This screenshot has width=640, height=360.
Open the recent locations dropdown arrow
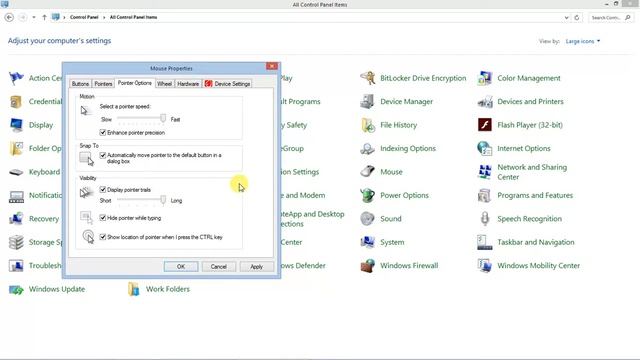(34, 18)
